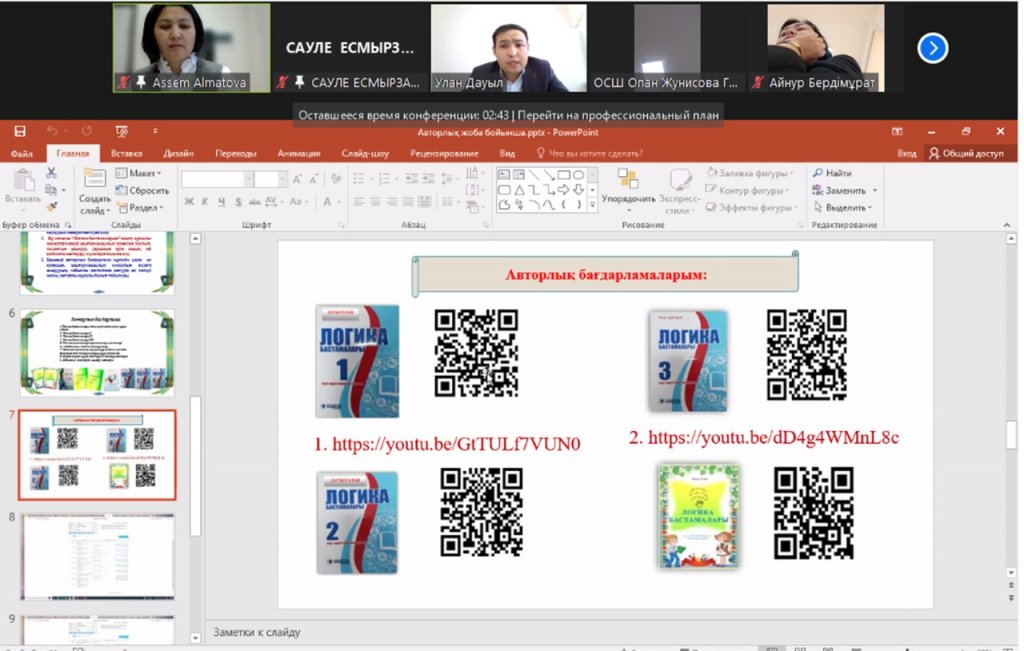The height and width of the screenshot is (651, 1024).
Task: Justify the text
Action: pyautogui.click(x=408, y=202)
